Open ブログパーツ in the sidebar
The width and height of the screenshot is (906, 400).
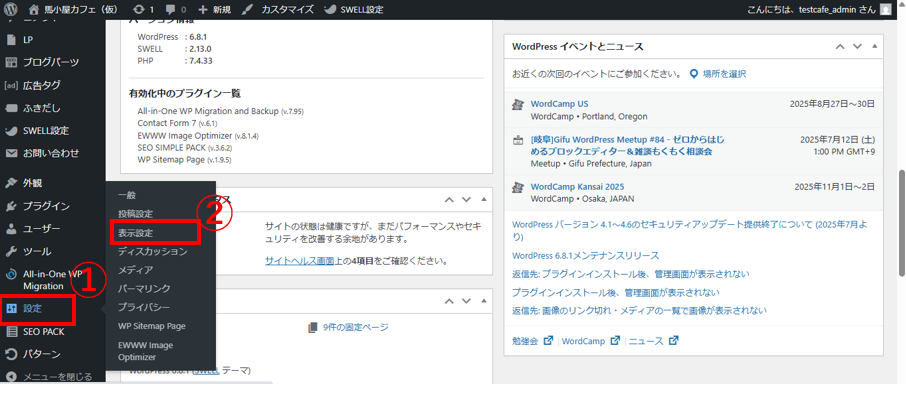tap(53, 62)
